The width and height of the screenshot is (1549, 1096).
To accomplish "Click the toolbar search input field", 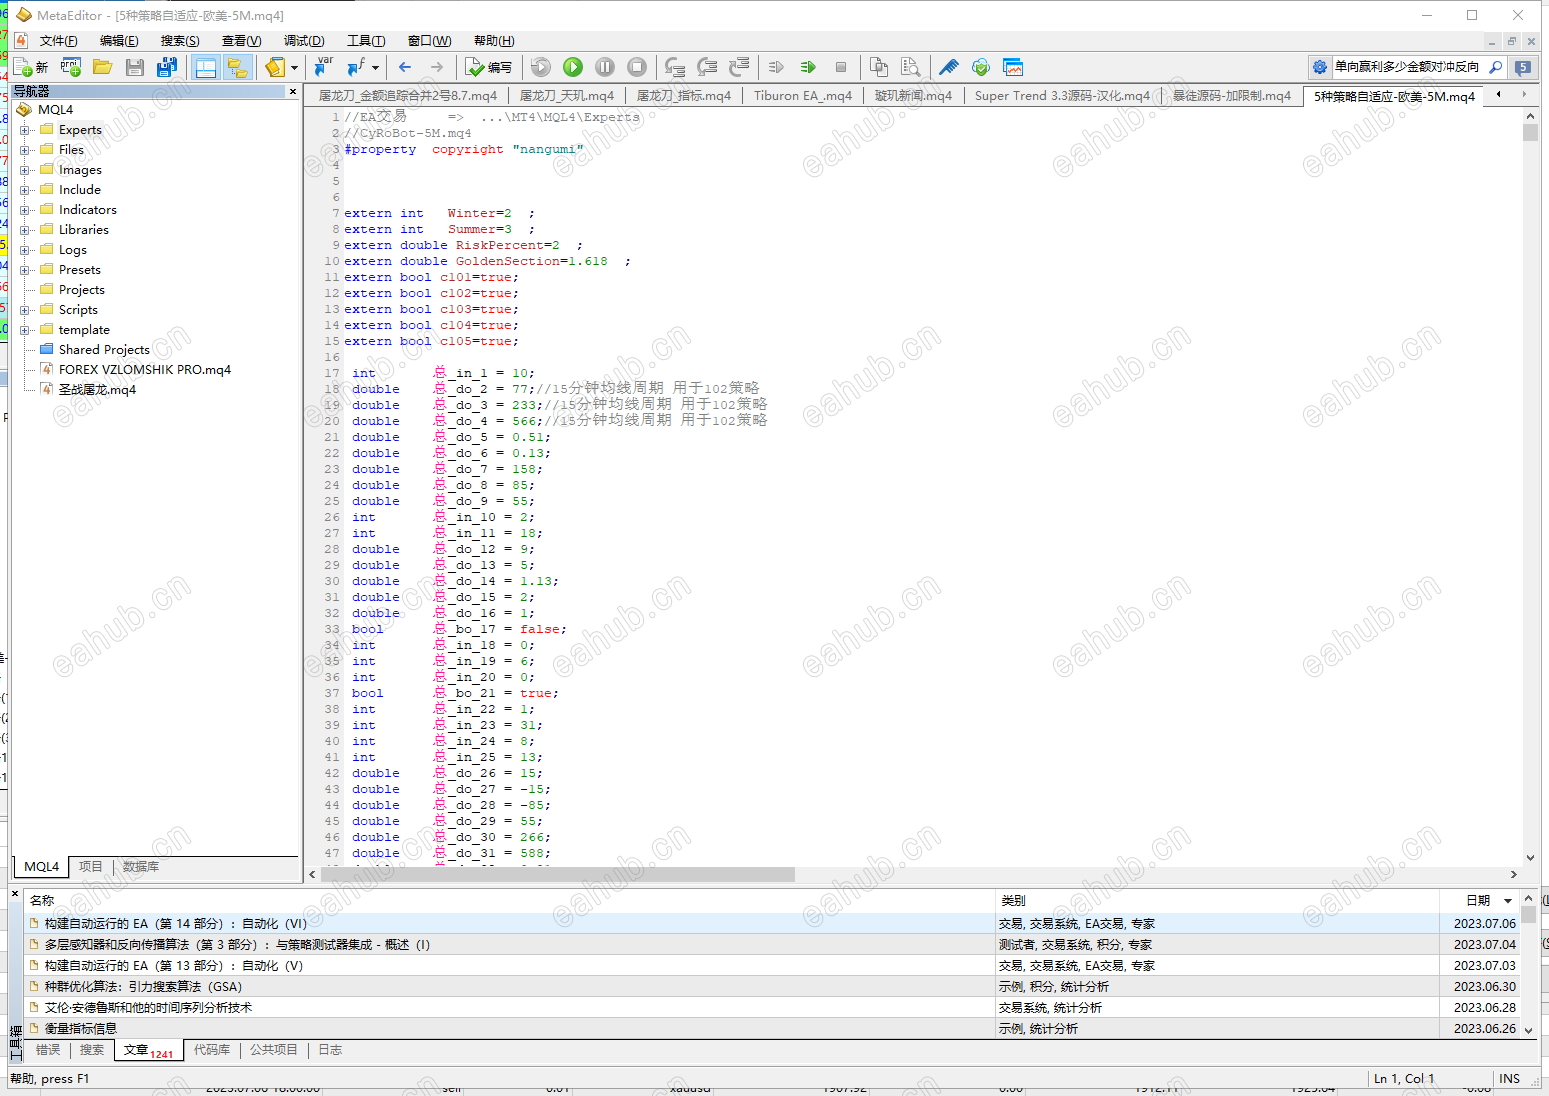I will [1406, 67].
